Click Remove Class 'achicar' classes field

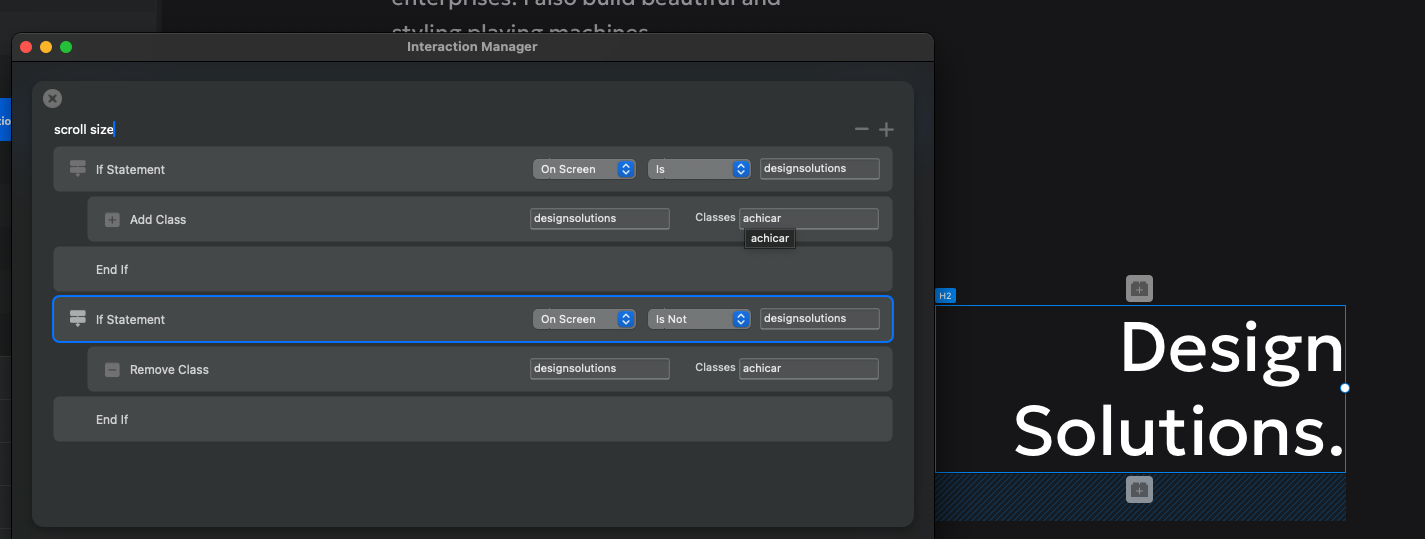808,369
